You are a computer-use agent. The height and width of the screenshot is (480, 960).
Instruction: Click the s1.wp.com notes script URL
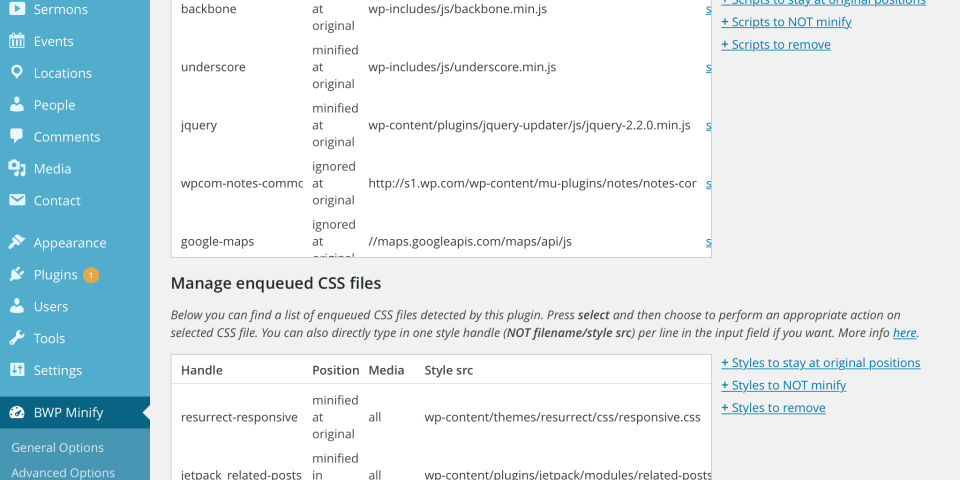tap(532, 183)
